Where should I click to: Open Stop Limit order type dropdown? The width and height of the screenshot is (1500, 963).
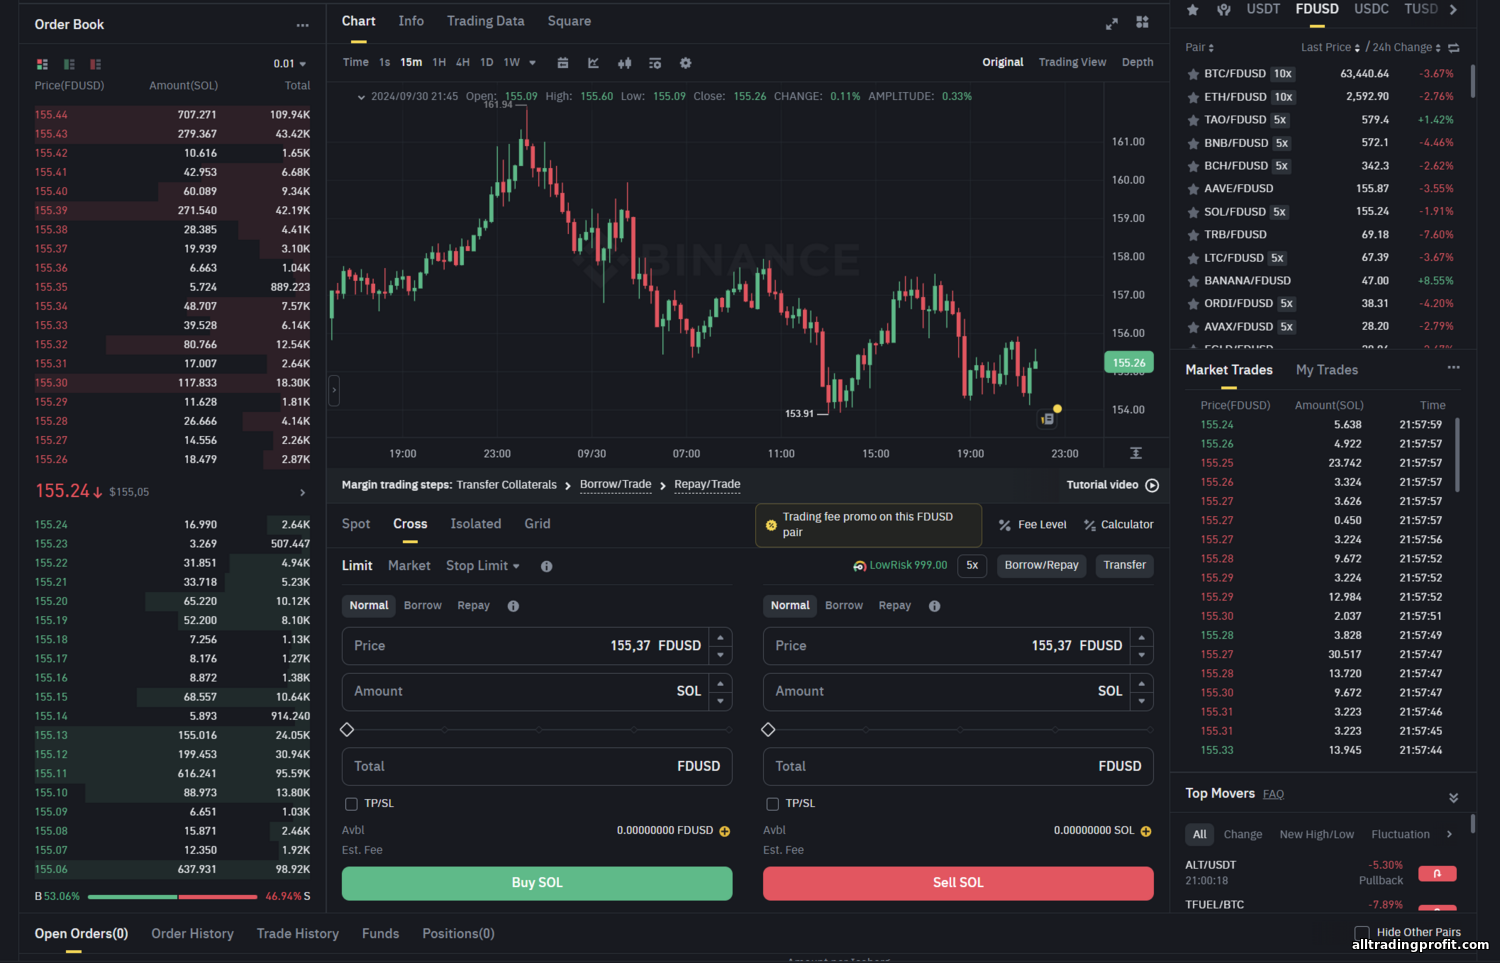coord(483,566)
